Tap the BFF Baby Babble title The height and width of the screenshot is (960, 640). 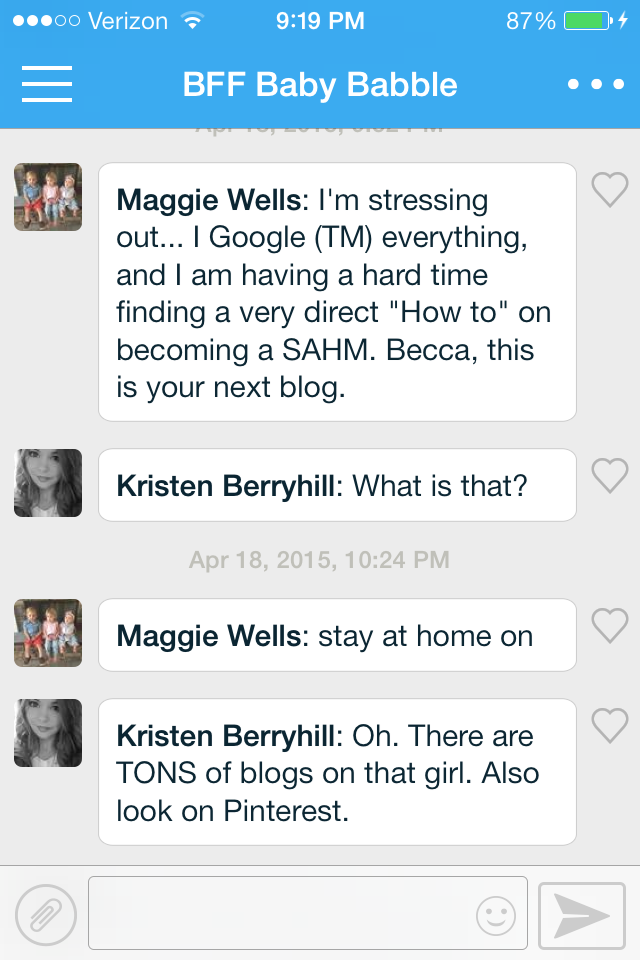coord(320,85)
